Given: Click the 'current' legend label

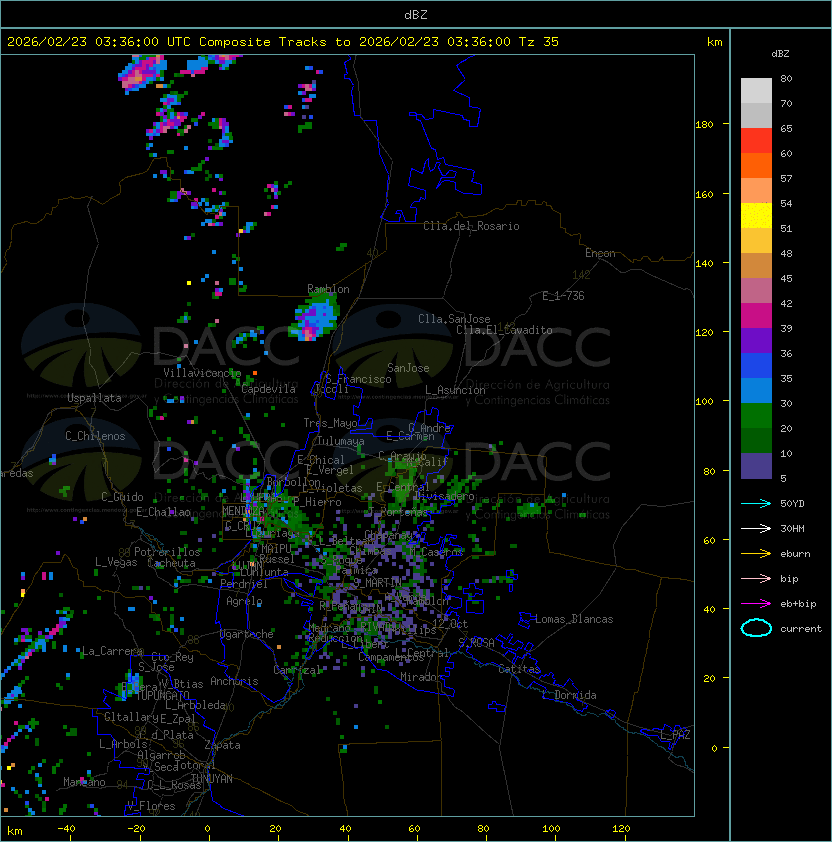Looking at the screenshot, I should pyautogui.click(x=801, y=629).
